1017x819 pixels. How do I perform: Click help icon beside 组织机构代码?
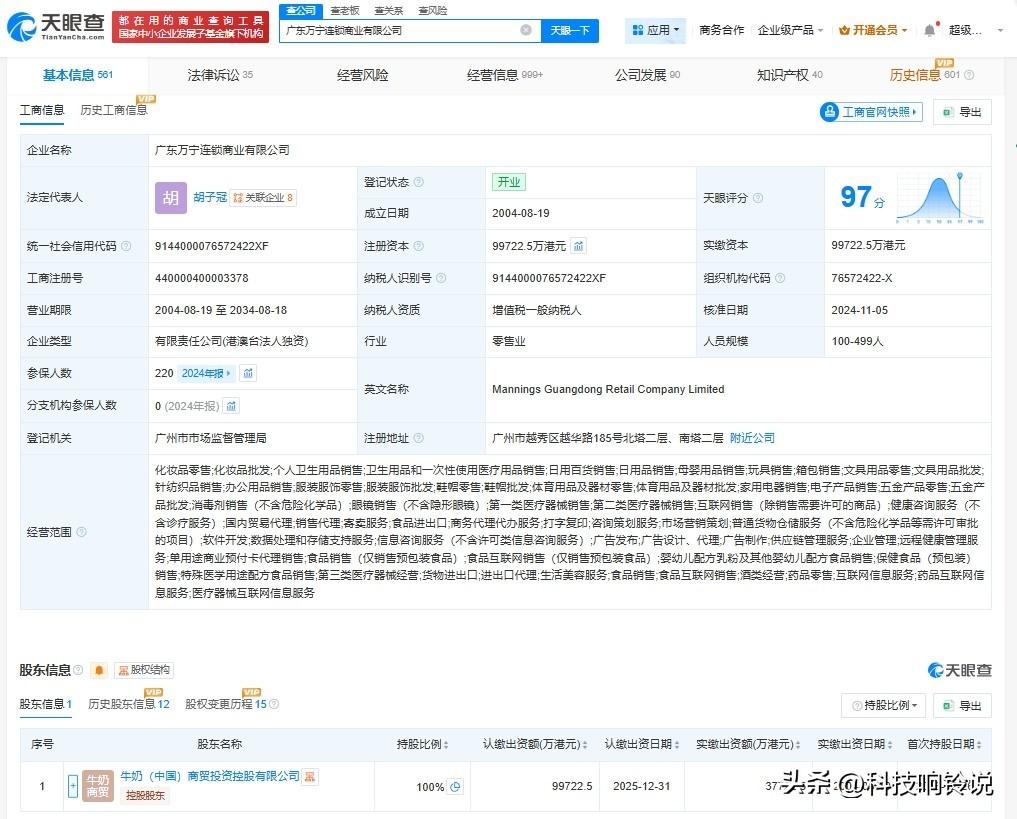click(x=780, y=278)
